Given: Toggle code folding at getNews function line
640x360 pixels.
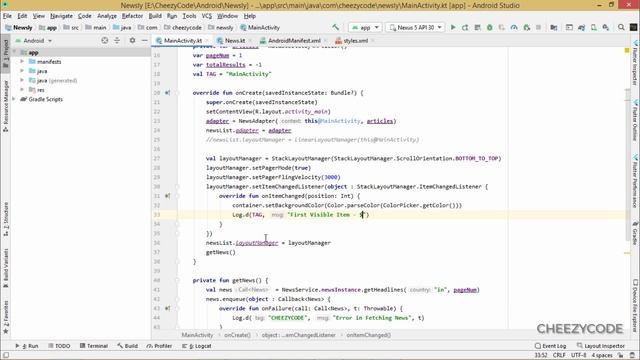Looking at the screenshot, I should pos(177,280).
